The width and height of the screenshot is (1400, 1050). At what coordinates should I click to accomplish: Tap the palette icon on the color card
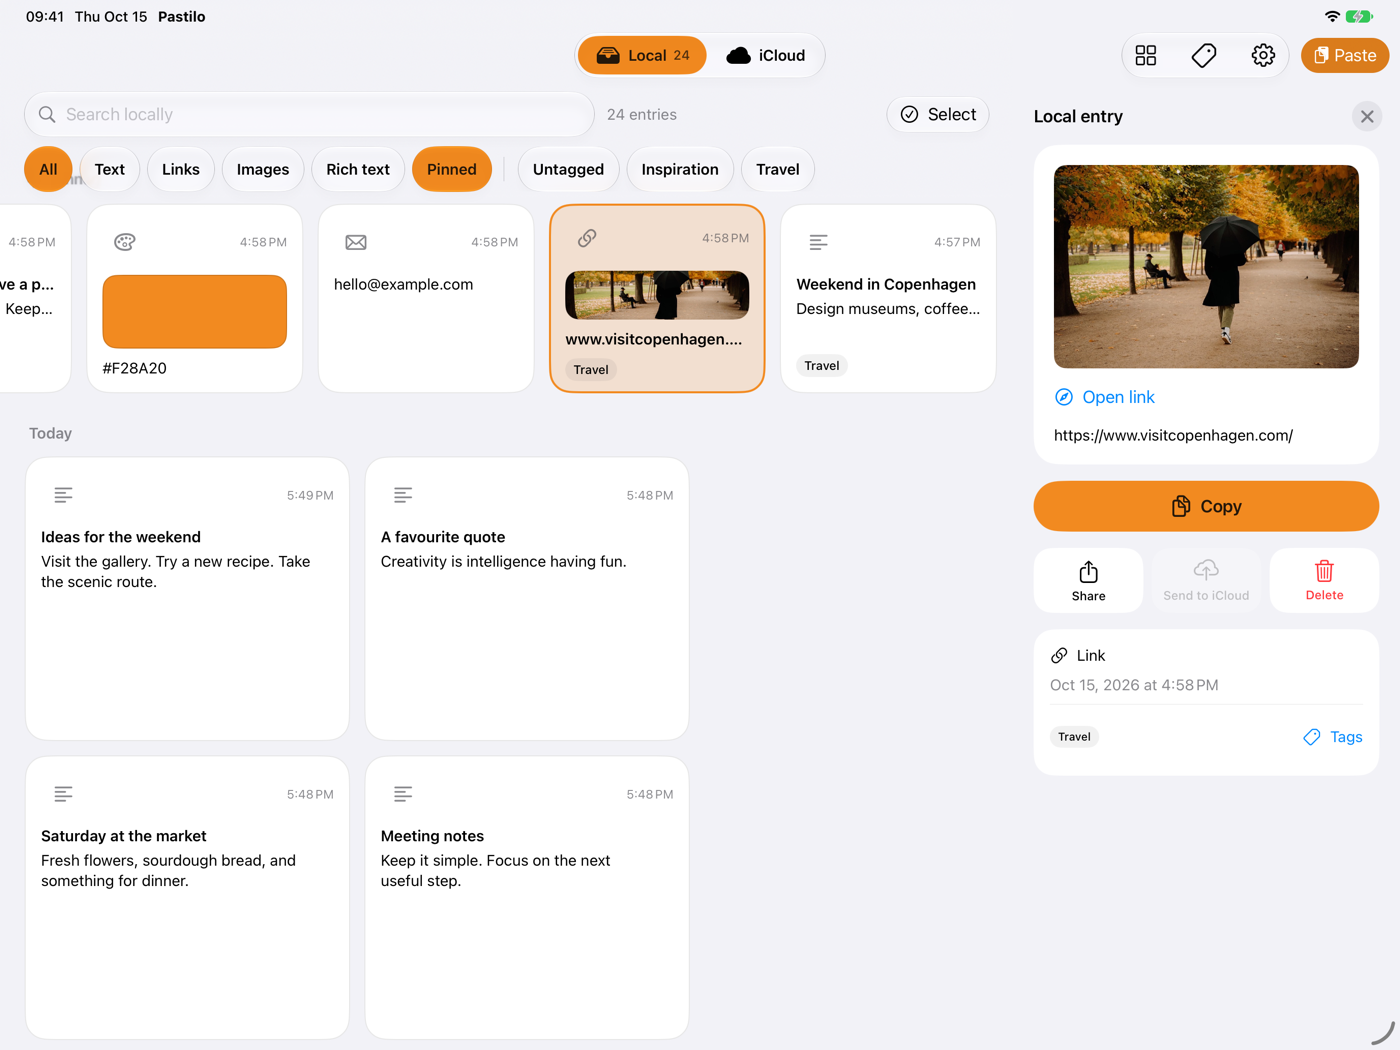coord(125,242)
